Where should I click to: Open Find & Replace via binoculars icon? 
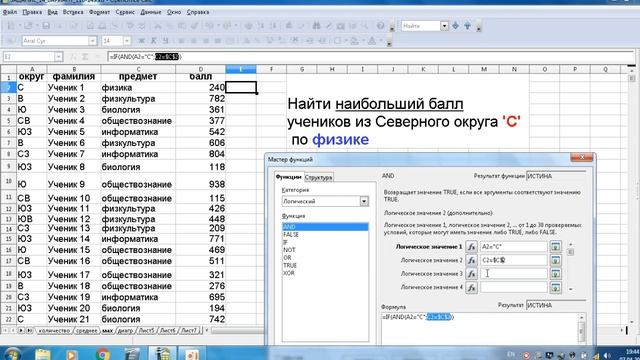(316, 26)
